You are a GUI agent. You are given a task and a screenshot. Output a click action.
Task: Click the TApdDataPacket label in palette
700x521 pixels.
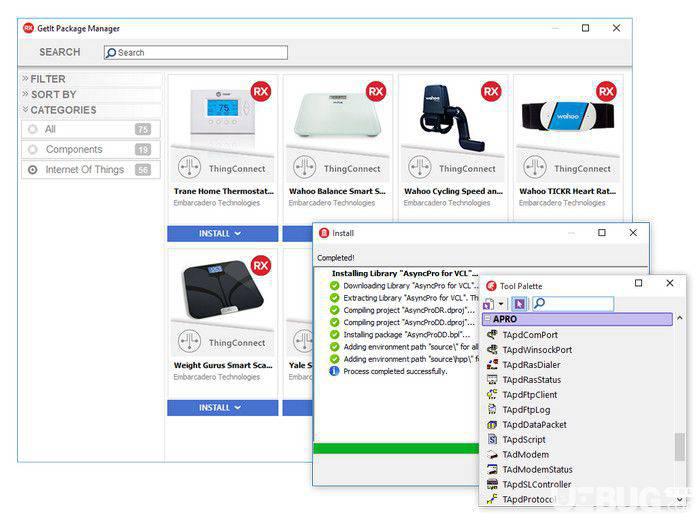point(534,425)
